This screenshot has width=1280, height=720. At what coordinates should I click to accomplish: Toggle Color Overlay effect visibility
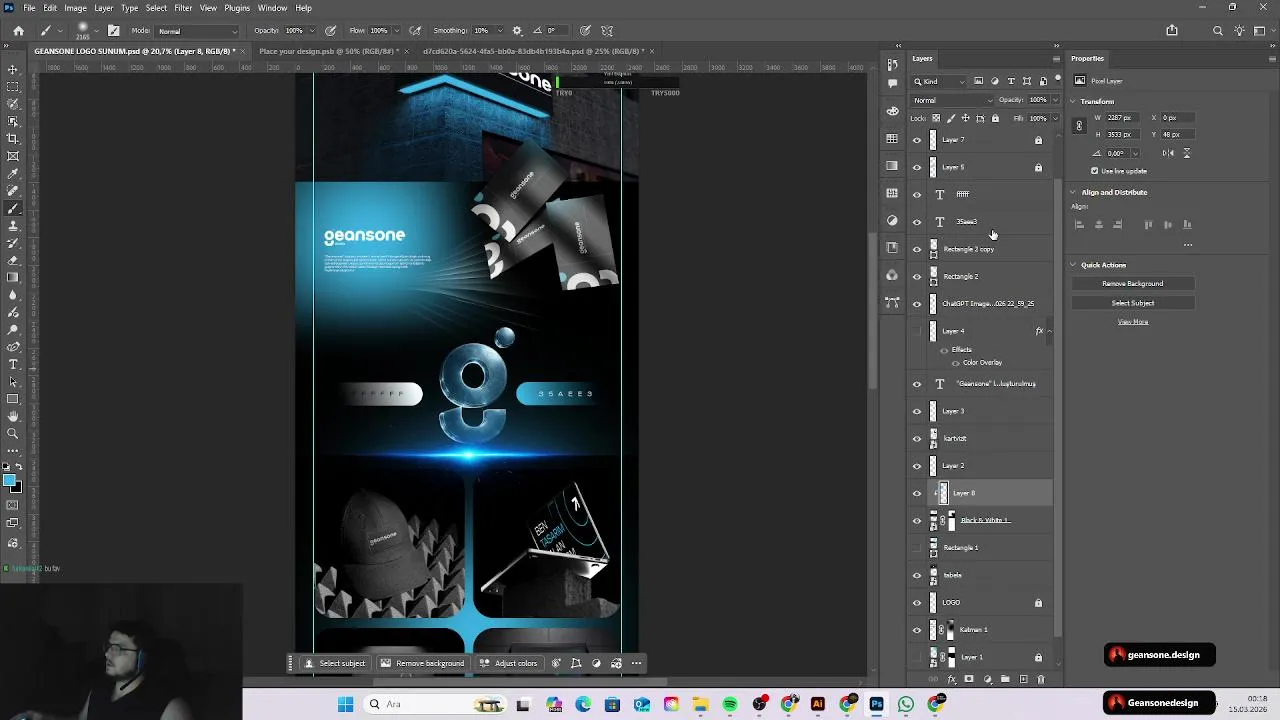point(955,362)
